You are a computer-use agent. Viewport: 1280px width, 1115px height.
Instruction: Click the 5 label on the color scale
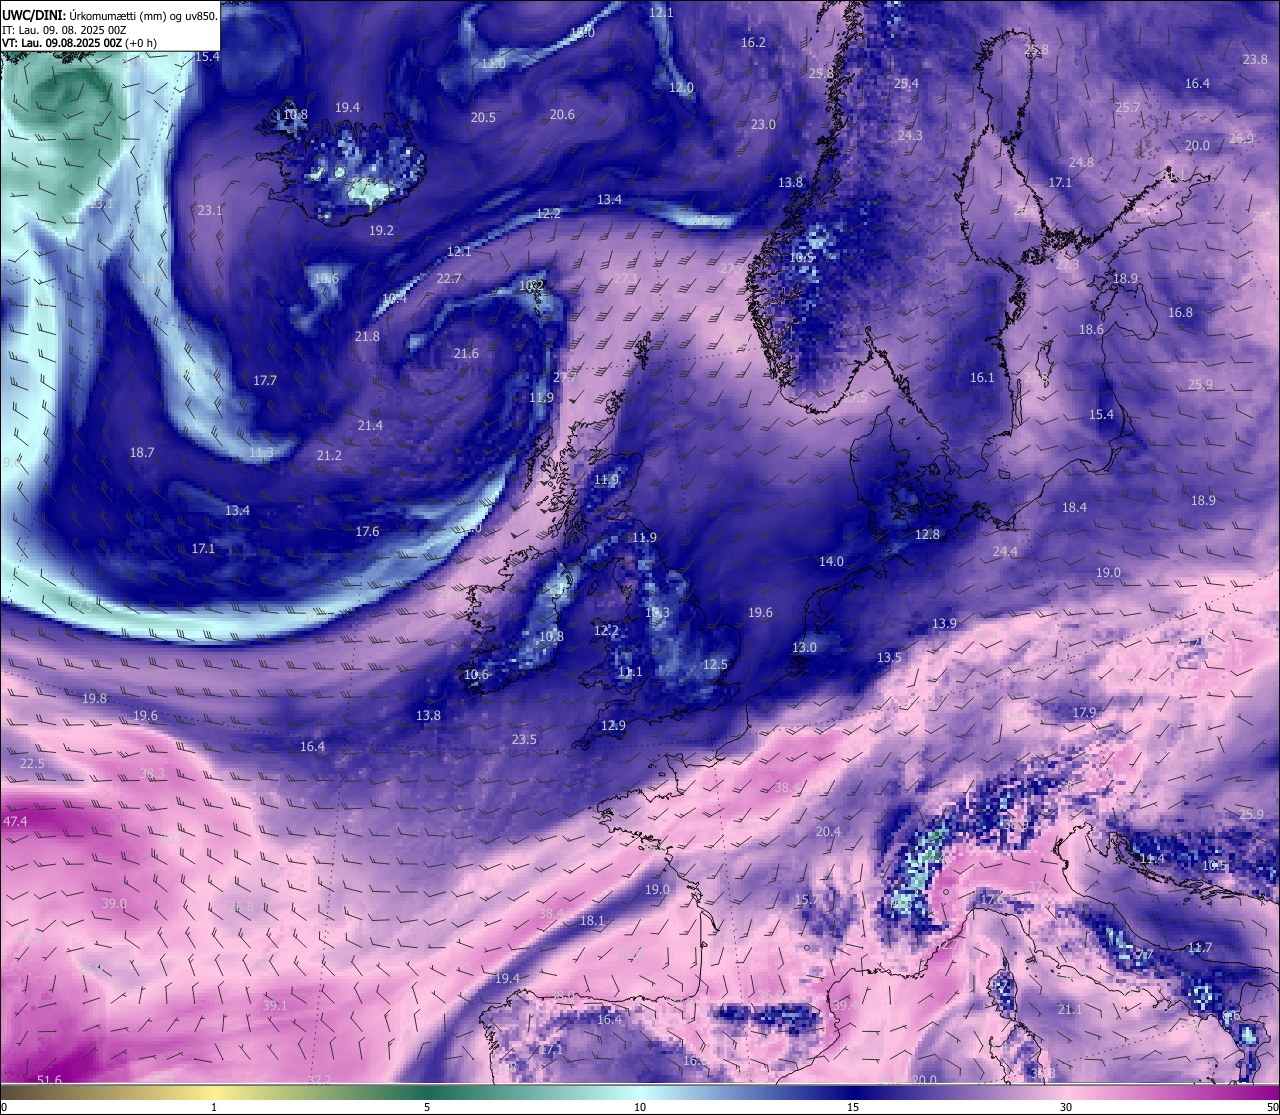pyautogui.click(x=427, y=1107)
